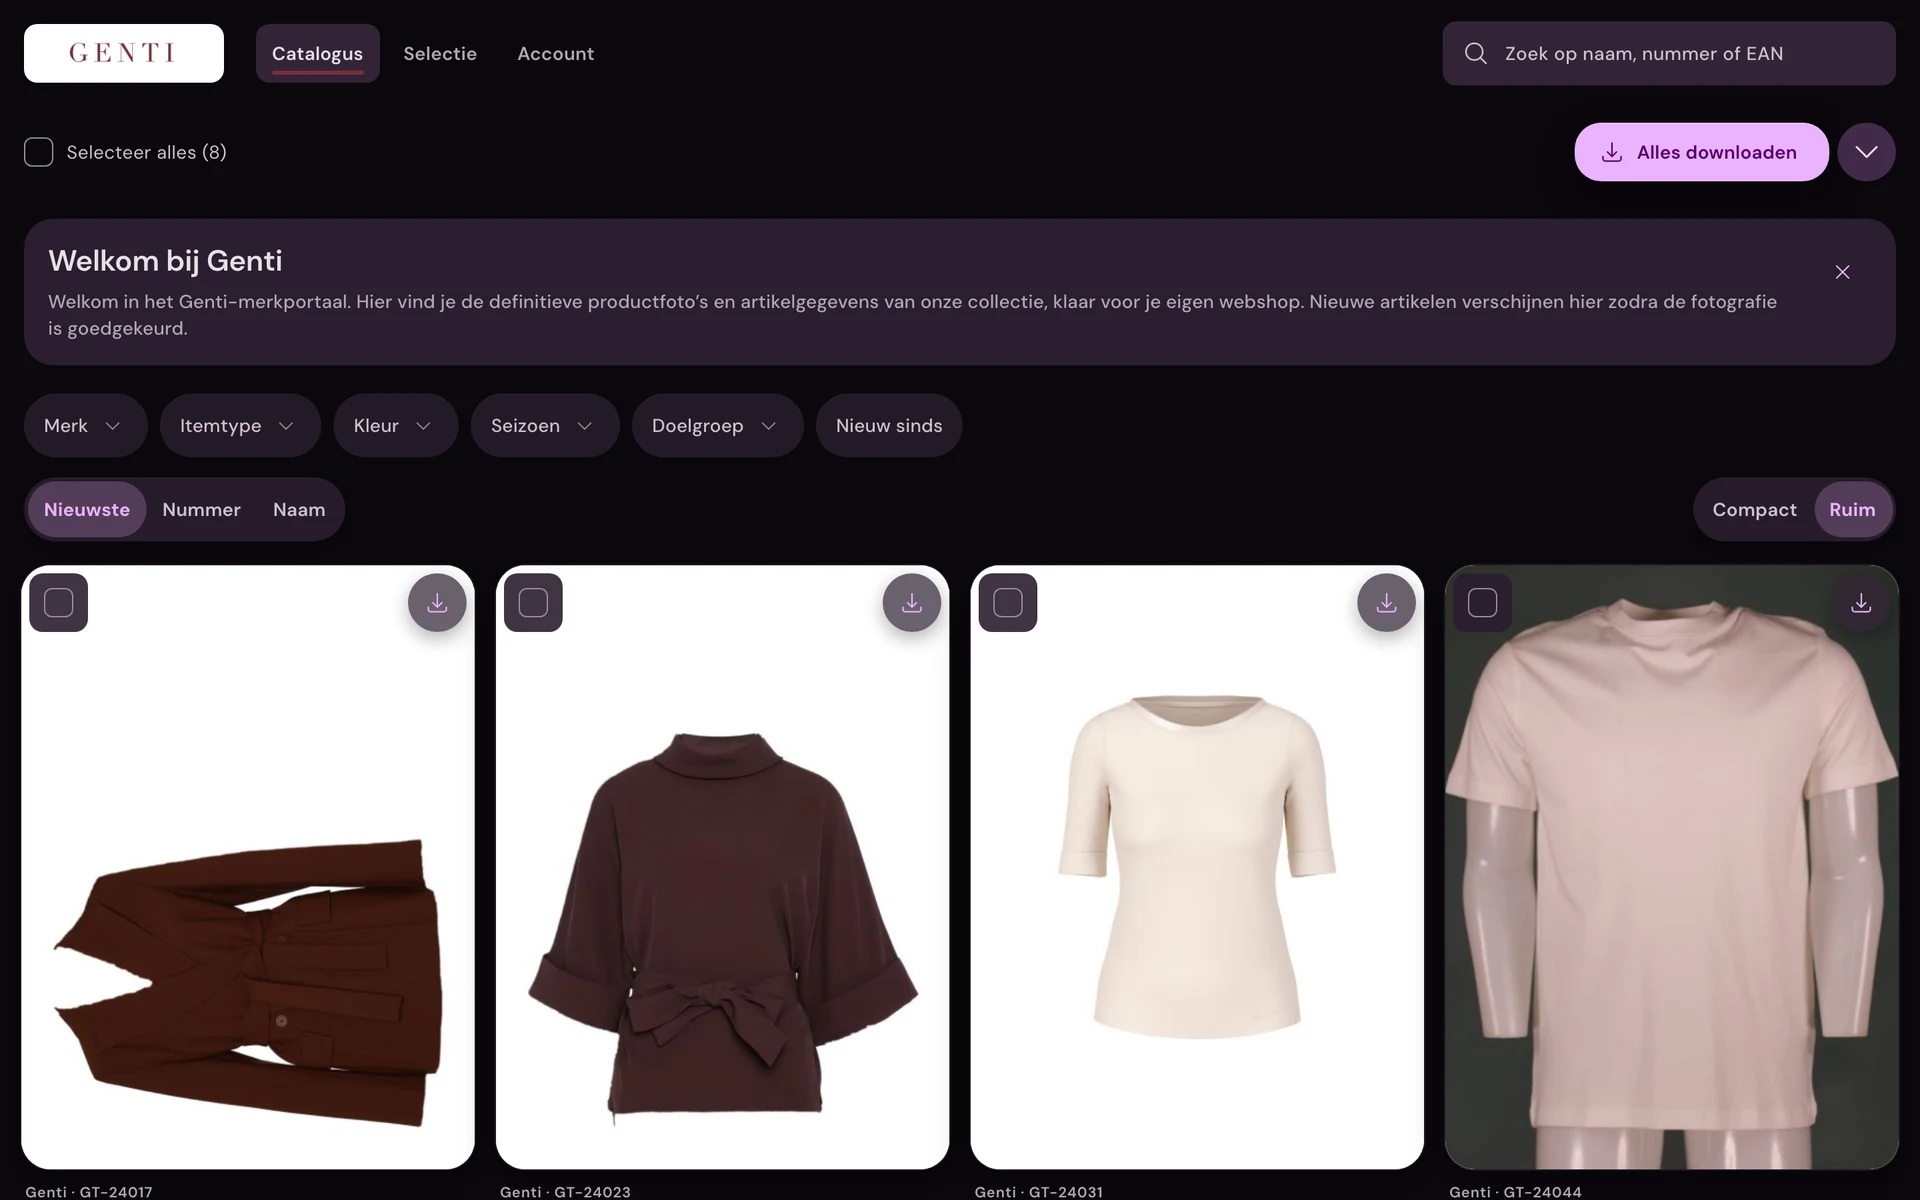Screen dimensions: 1920x1200
Task: Click the Genti · GT-24017 label
Action: coord(89,1191)
